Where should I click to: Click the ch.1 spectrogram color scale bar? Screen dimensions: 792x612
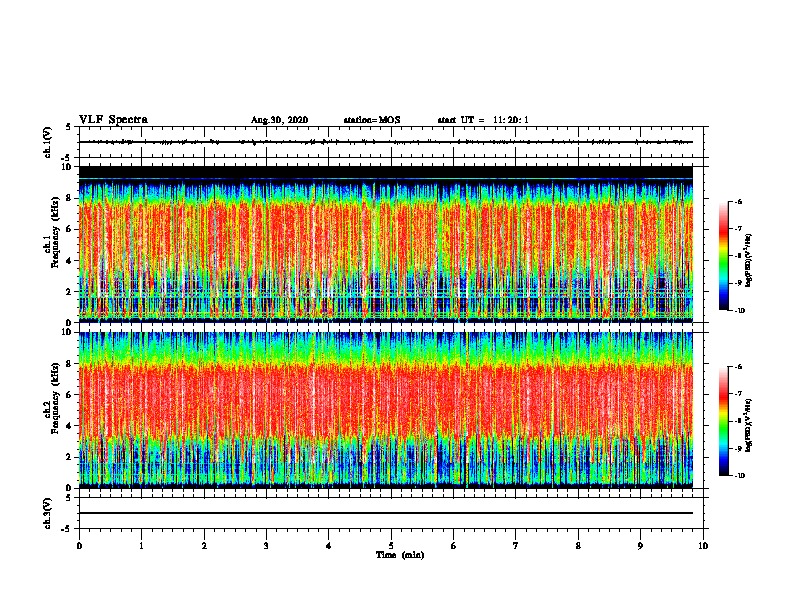(x=724, y=256)
